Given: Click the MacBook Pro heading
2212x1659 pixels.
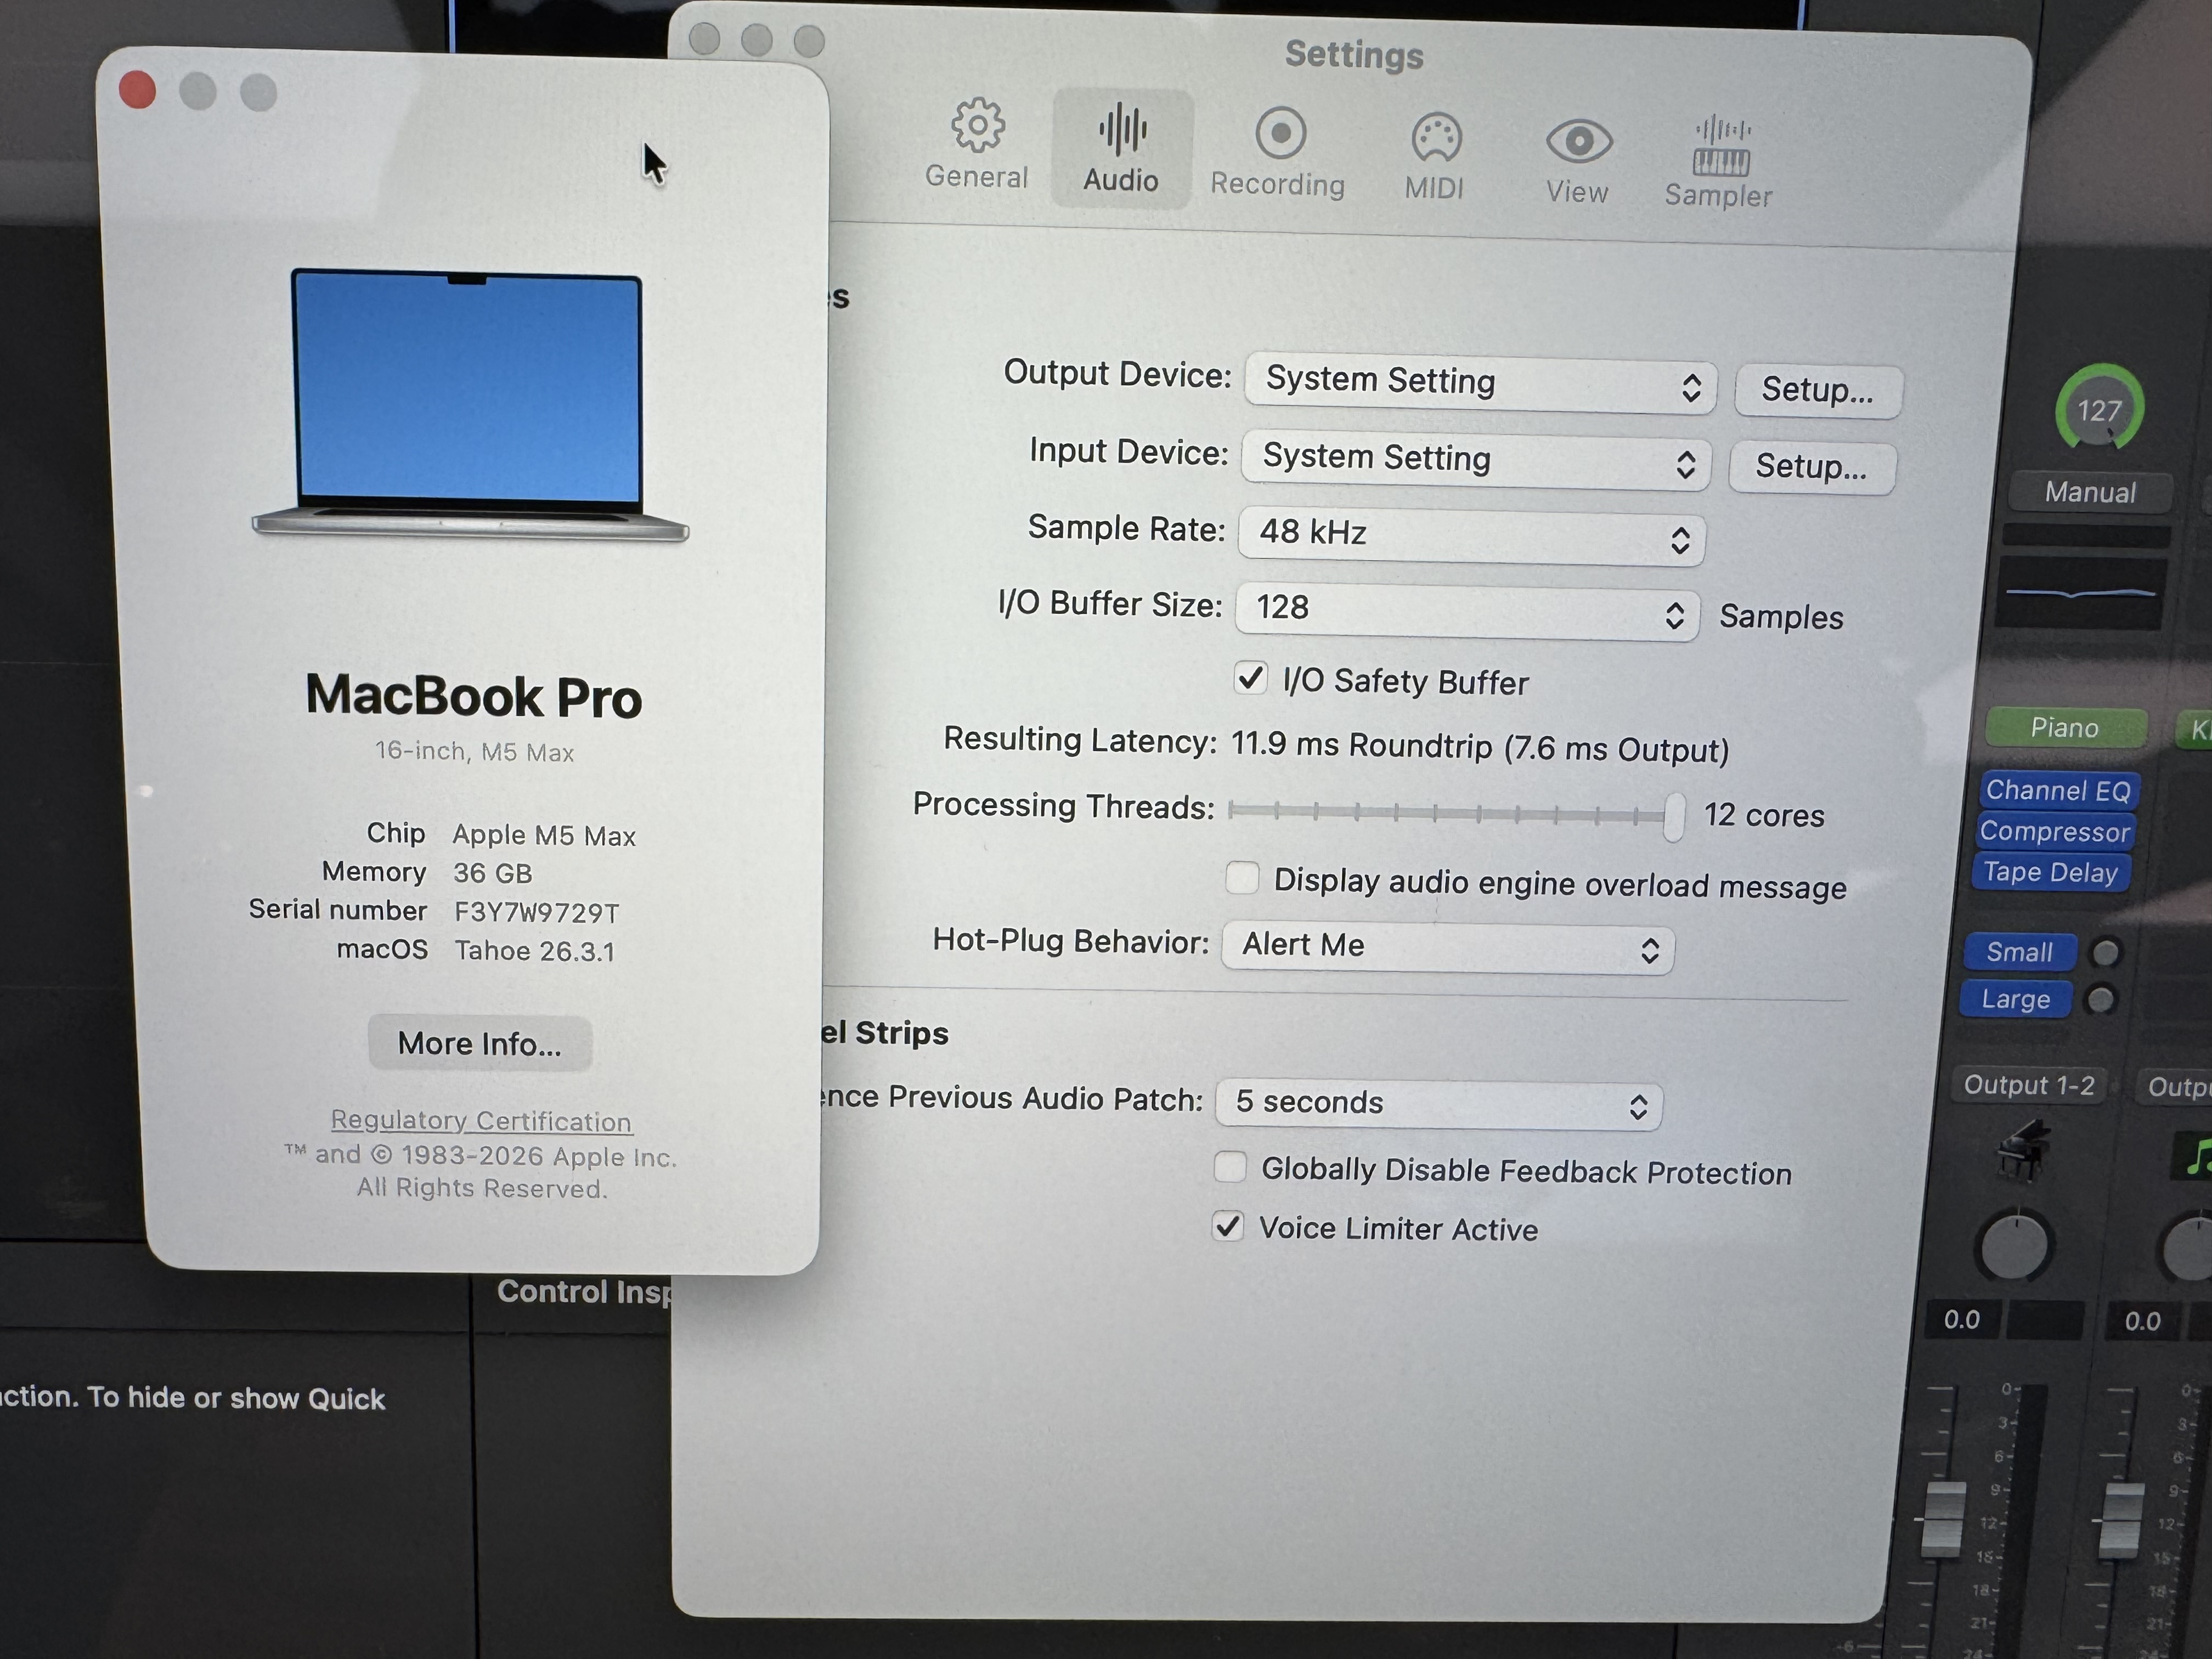Looking at the screenshot, I should 474,695.
